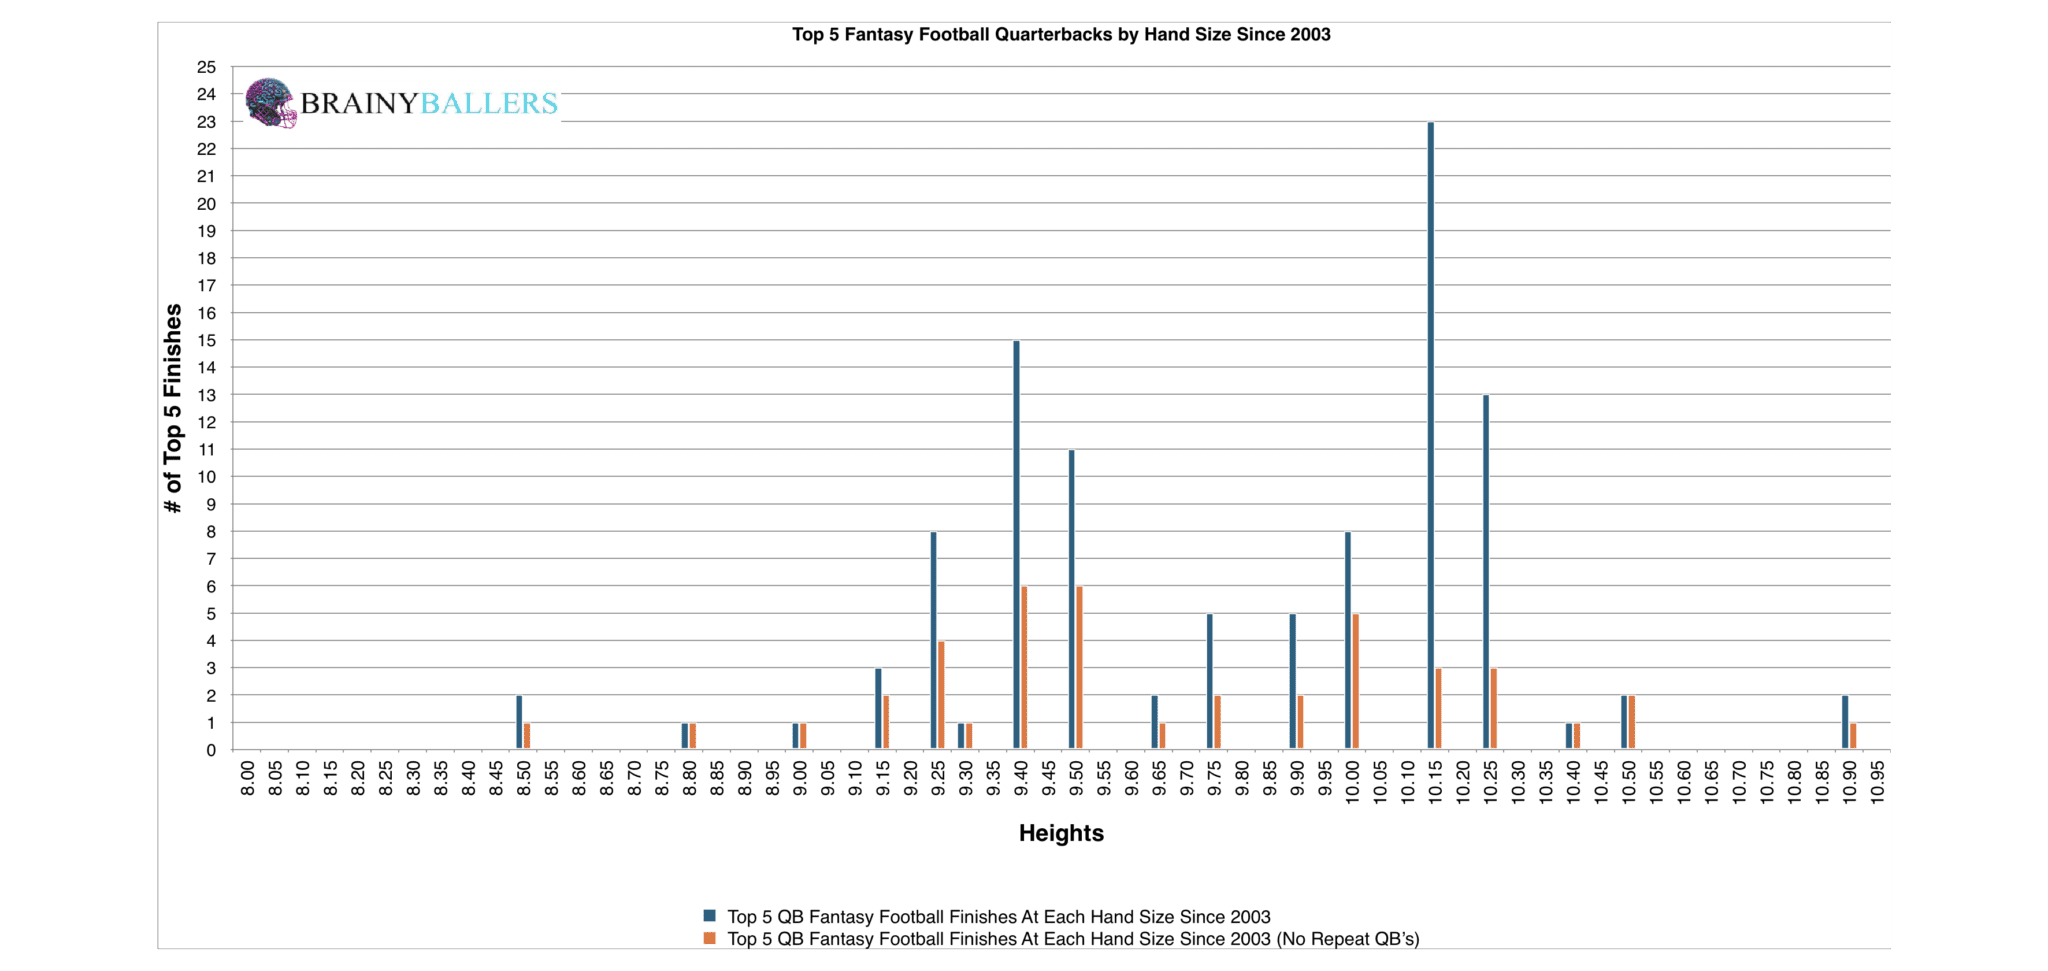Click the orange bar at 10.50
Screen dimensions: 2048x971
(1632, 722)
